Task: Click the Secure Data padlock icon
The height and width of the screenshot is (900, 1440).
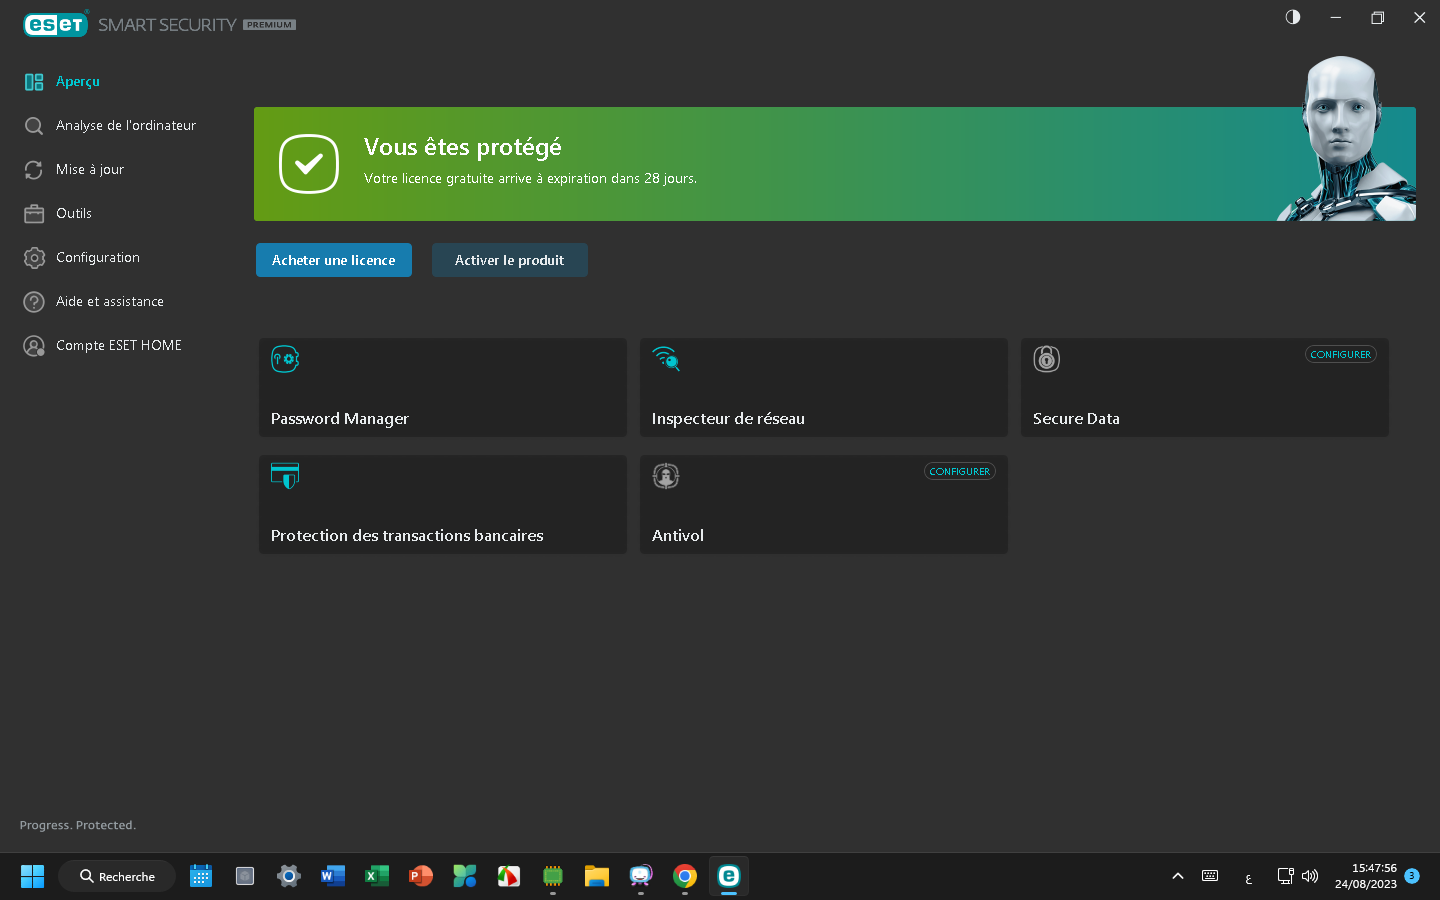Action: [x=1046, y=359]
